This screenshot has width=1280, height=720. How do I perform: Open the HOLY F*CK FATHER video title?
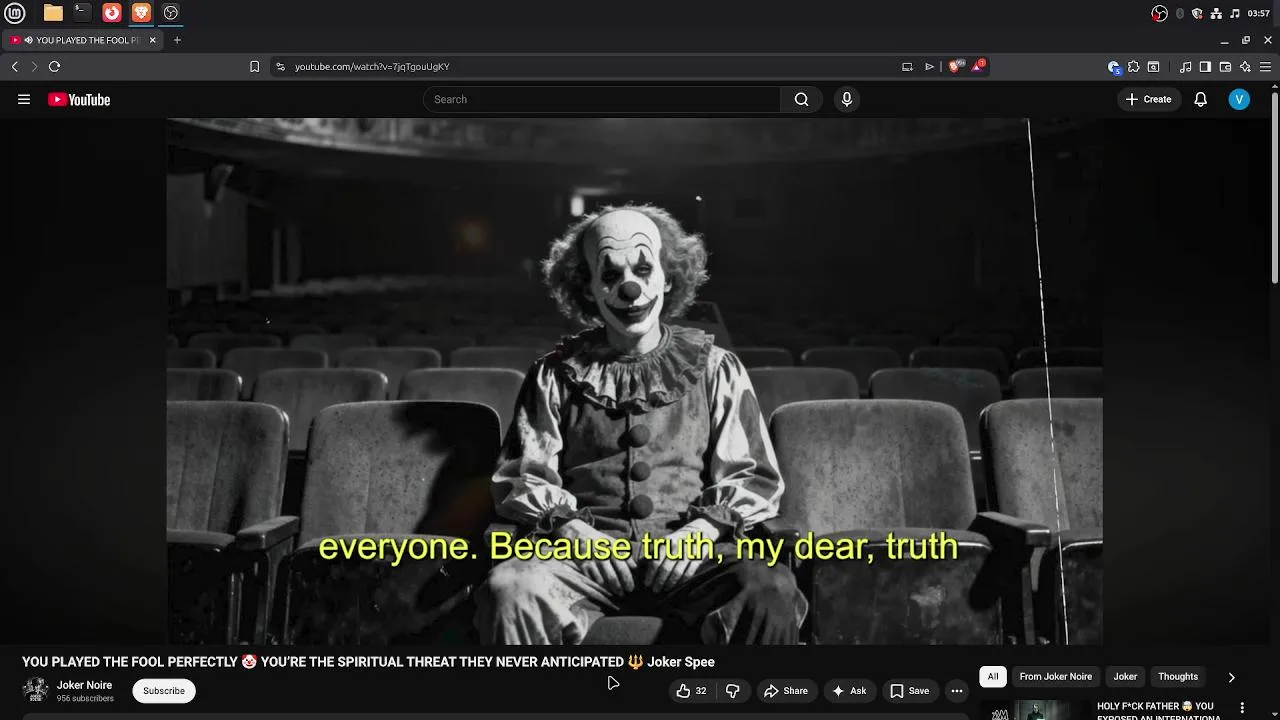point(1156,711)
